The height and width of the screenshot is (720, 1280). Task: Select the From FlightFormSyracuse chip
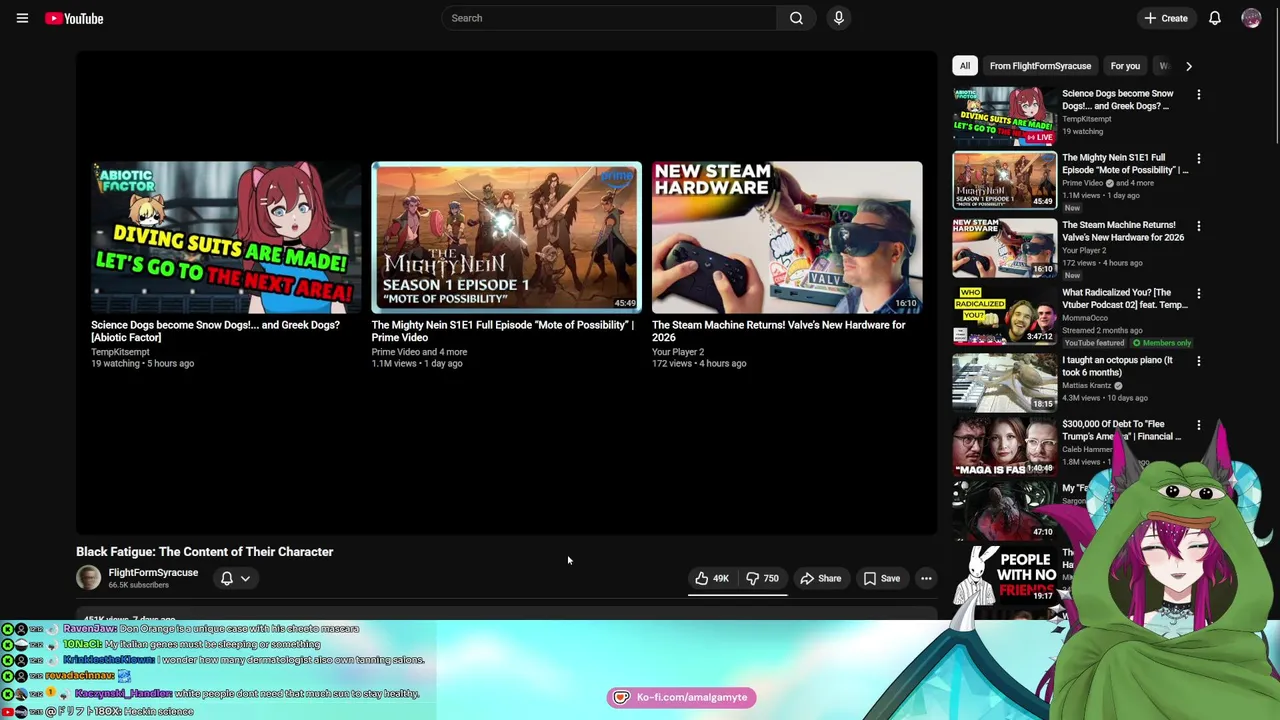pos(1040,66)
